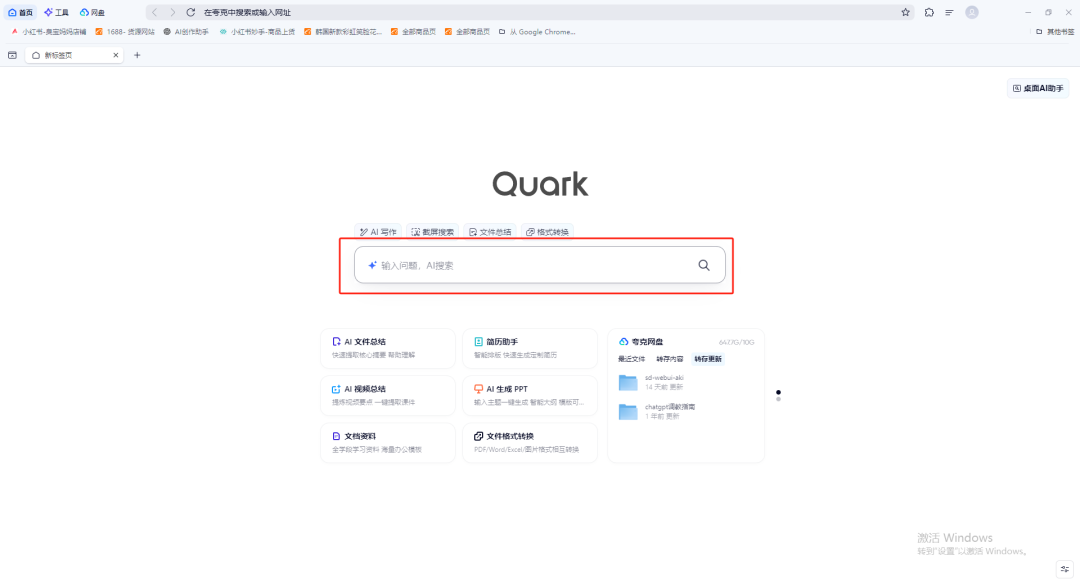The image size is (1080, 584).
Task: Go forward with the forward arrow
Action: pos(172,12)
